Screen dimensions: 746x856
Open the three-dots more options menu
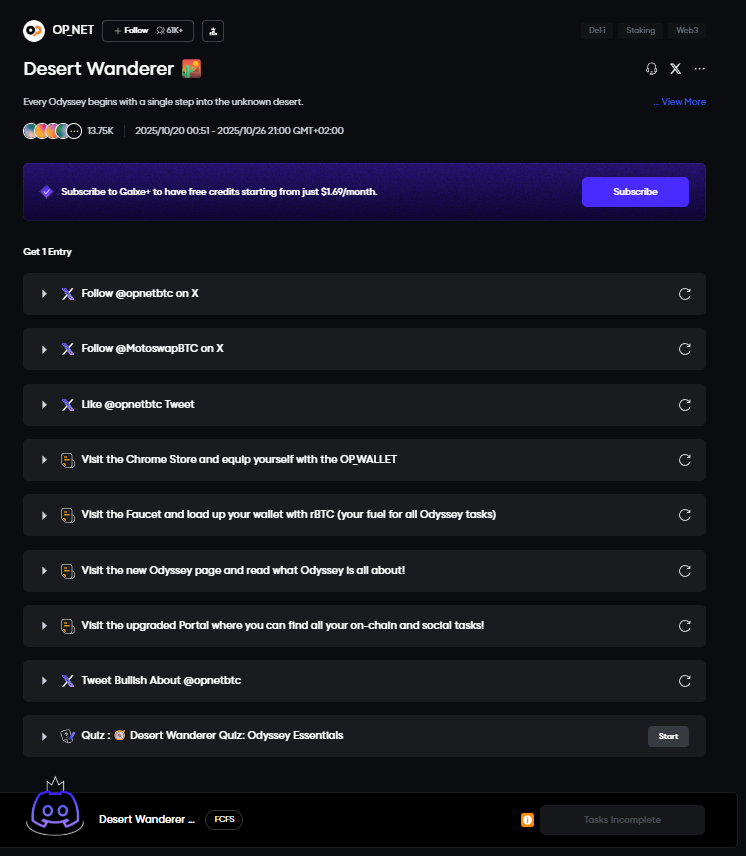click(x=699, y=69)
